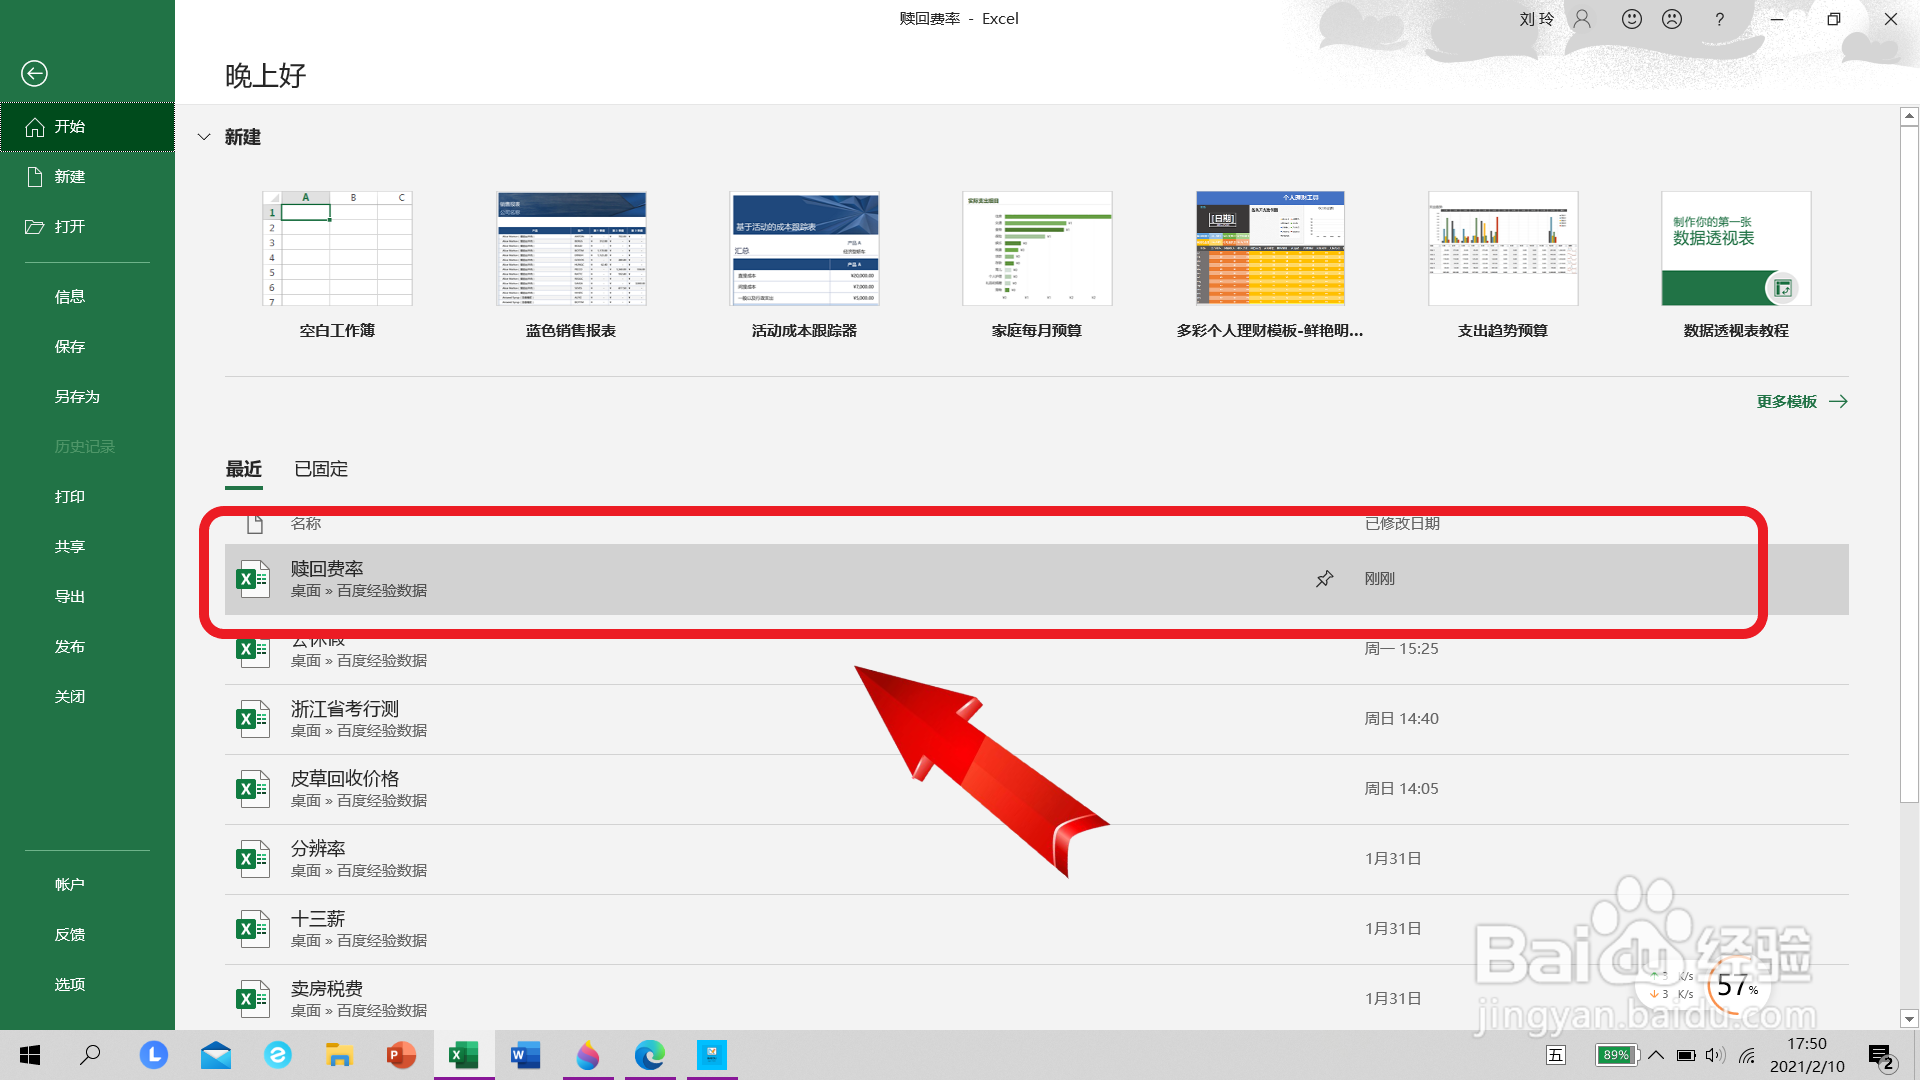Open the 另存为 menu item

(x=77, y=397)
